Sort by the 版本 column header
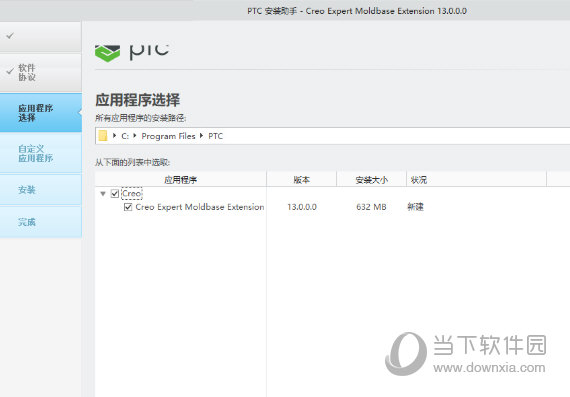This screenshot has height=397, width=570. pos(302,180)
